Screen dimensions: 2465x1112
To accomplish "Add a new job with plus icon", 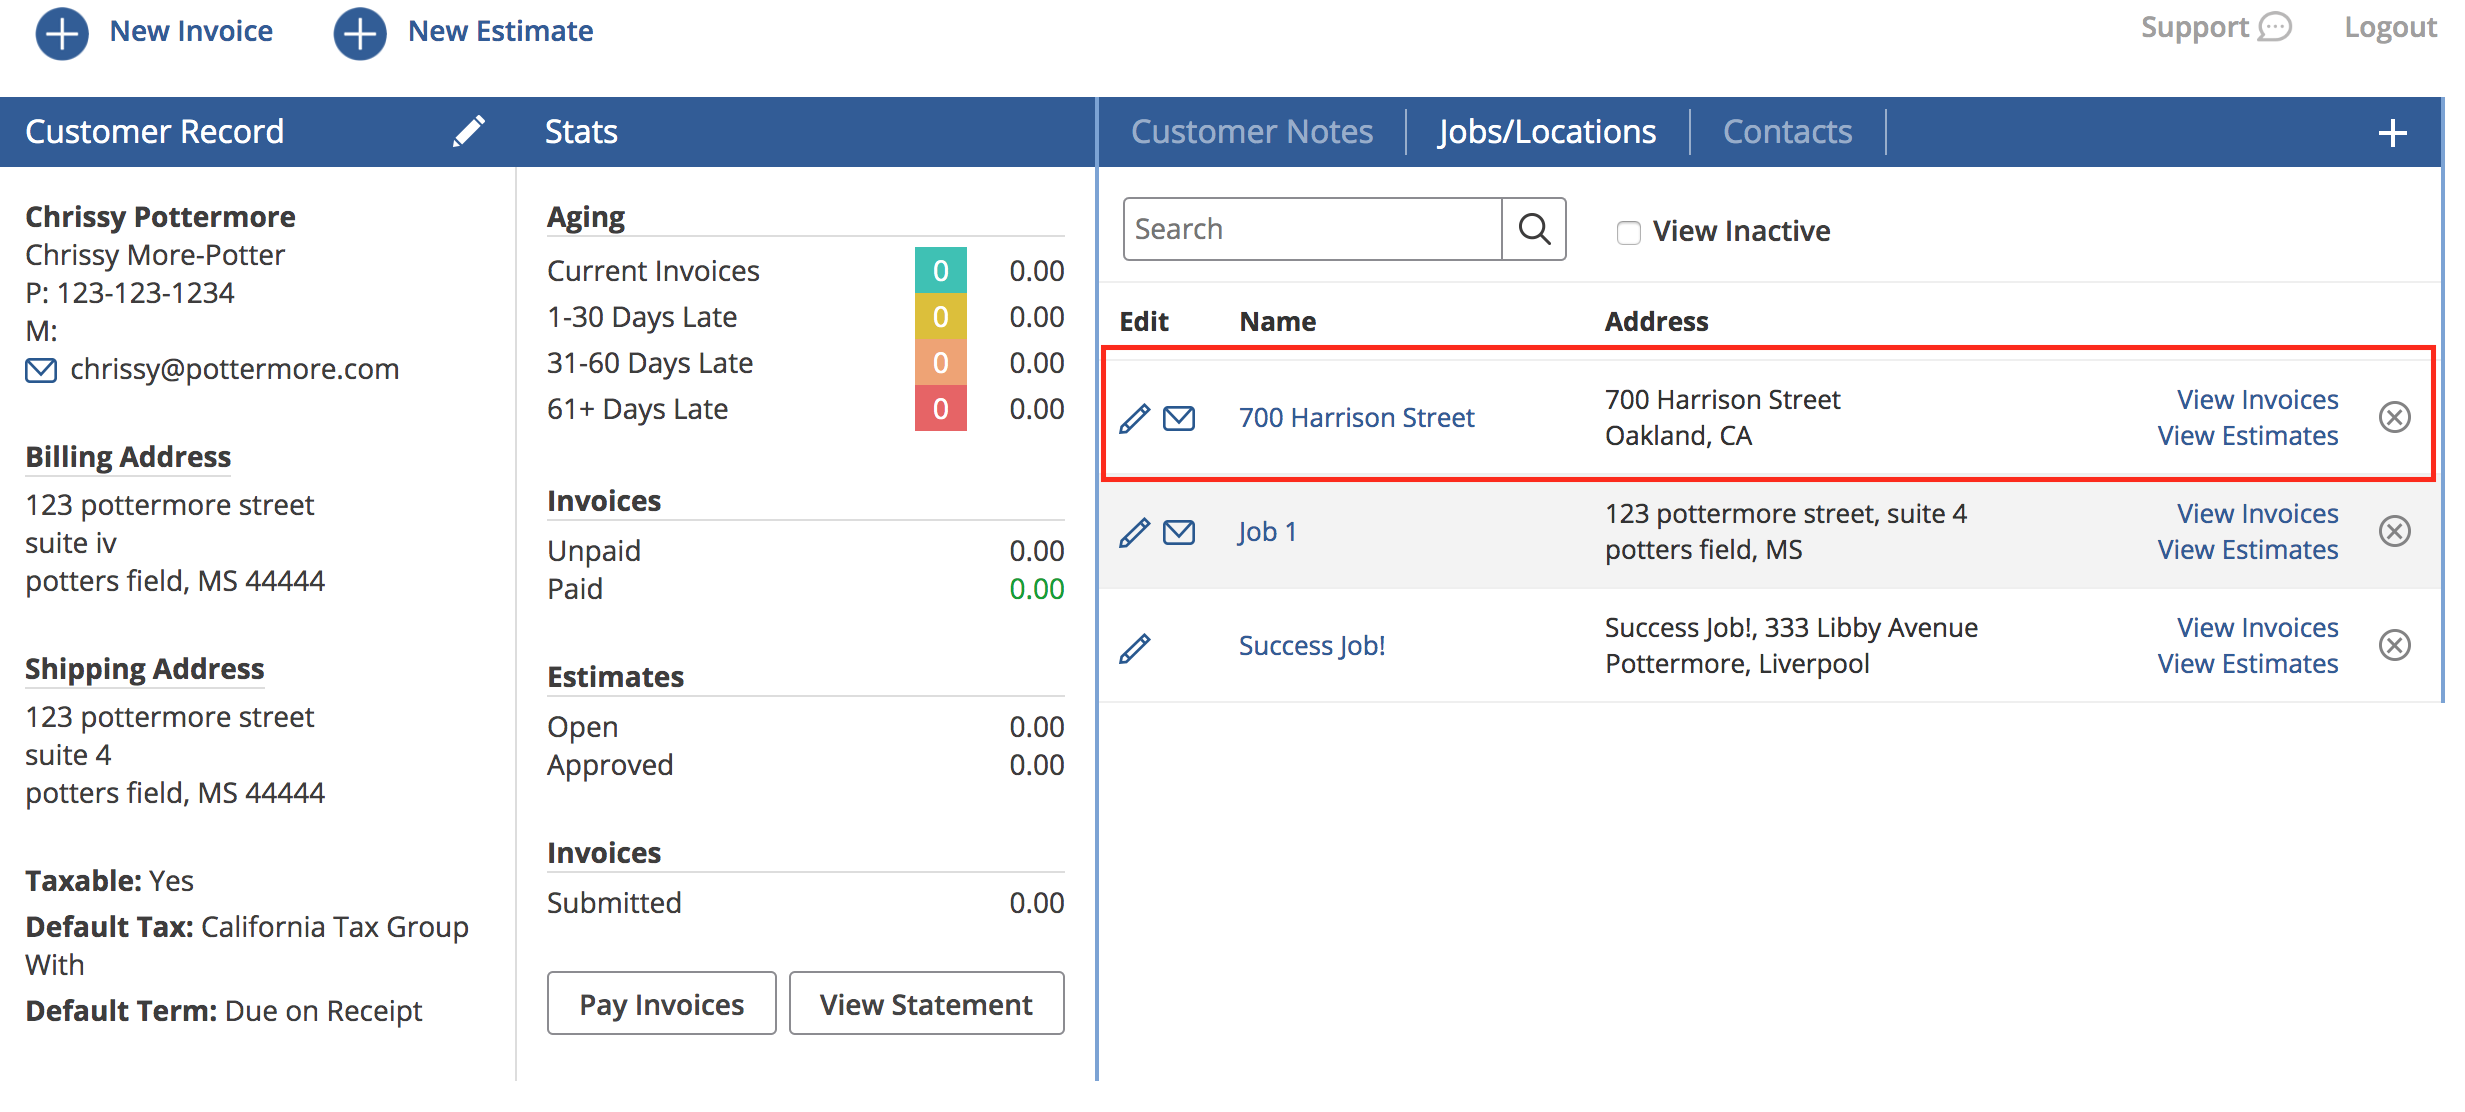I will (2393, 132).
